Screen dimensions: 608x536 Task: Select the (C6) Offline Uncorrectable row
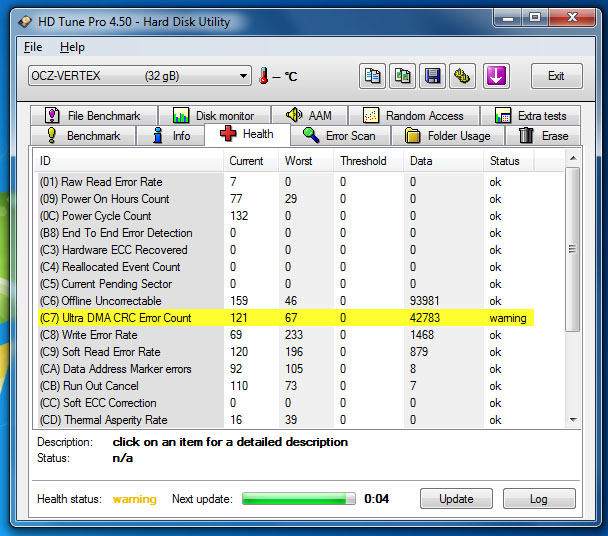[x=286, y=301]
